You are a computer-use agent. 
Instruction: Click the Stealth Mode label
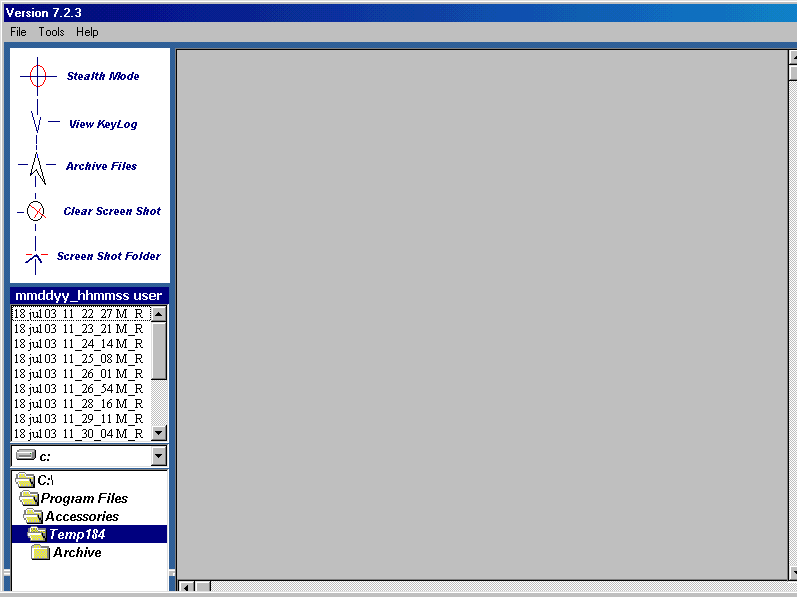pos(103,76)
